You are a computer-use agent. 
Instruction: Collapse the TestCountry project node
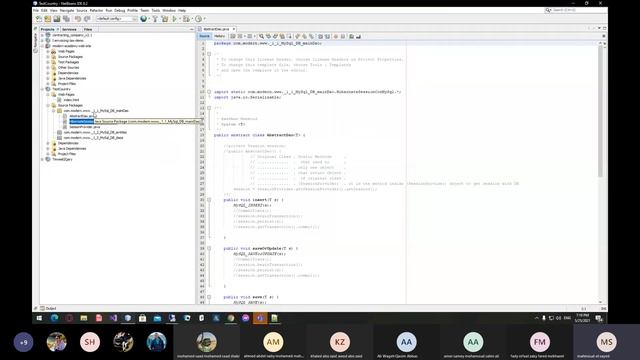42,89
